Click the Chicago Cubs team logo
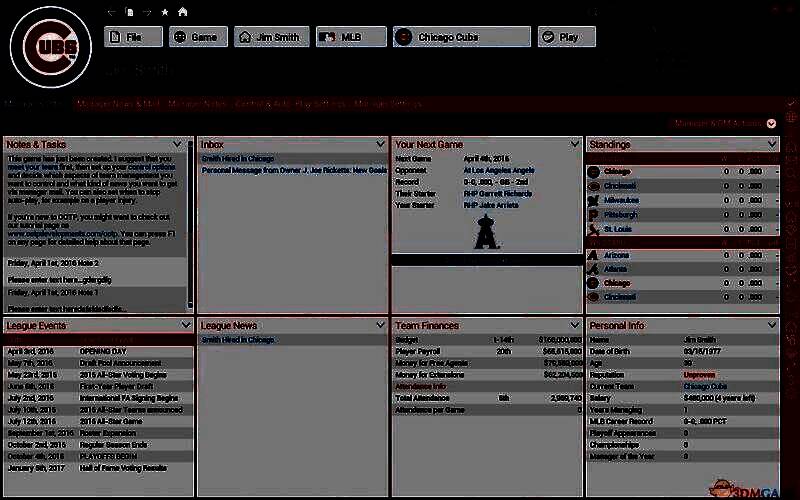The width and height of the screenshot is (800, 500). coord(49,42)
